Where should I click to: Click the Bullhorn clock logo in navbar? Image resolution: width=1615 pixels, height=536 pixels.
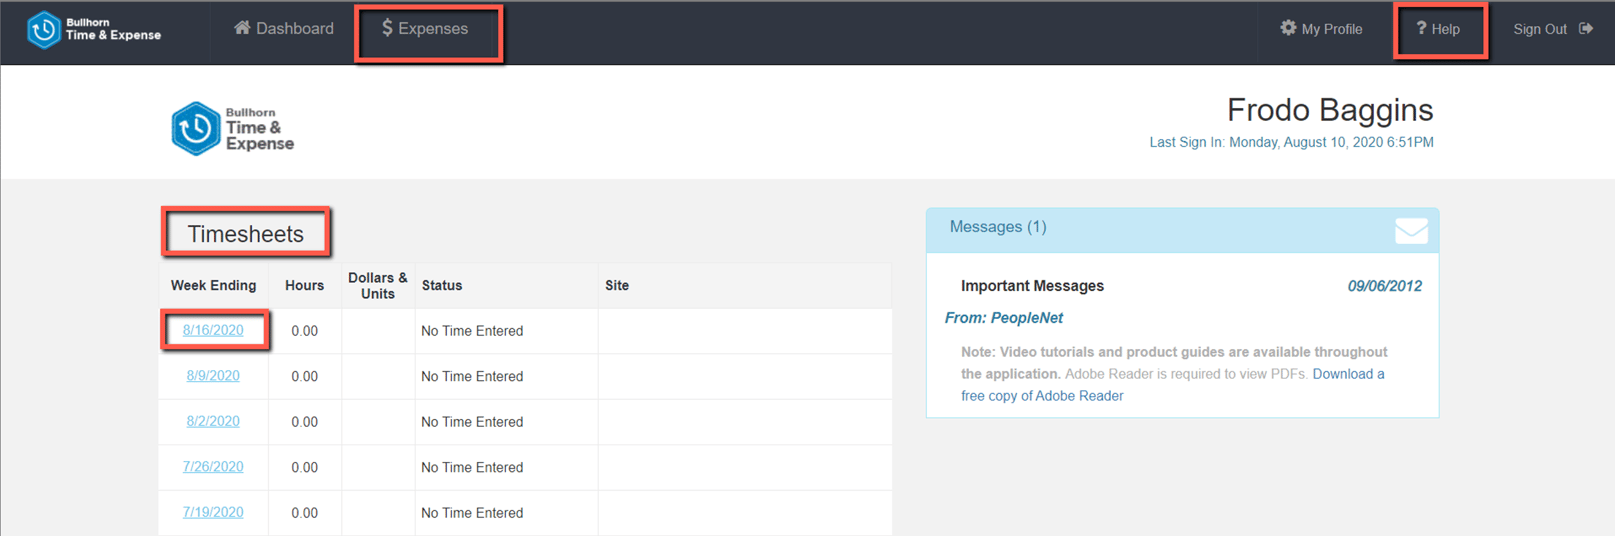44,30
